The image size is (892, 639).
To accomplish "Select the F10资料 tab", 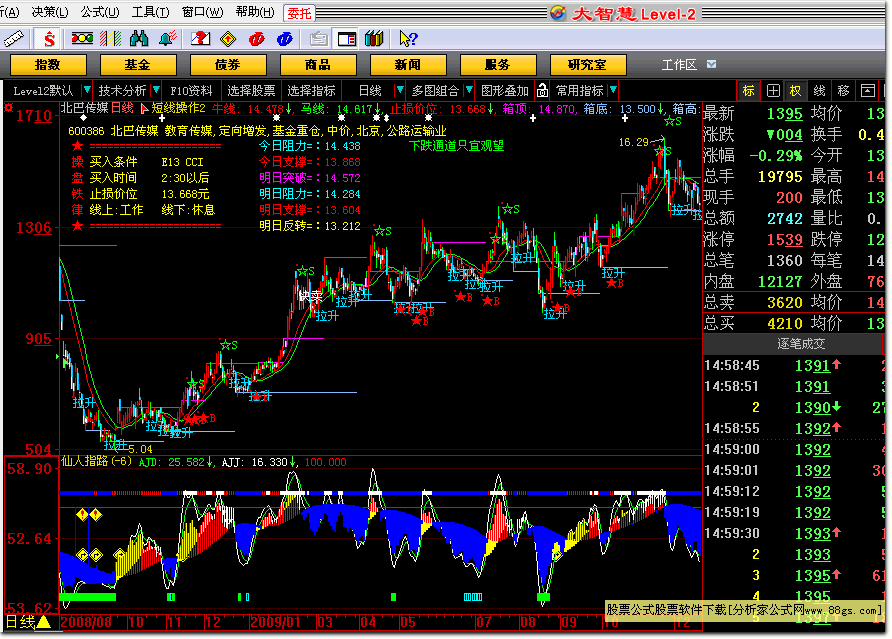I will pos(192,90).
